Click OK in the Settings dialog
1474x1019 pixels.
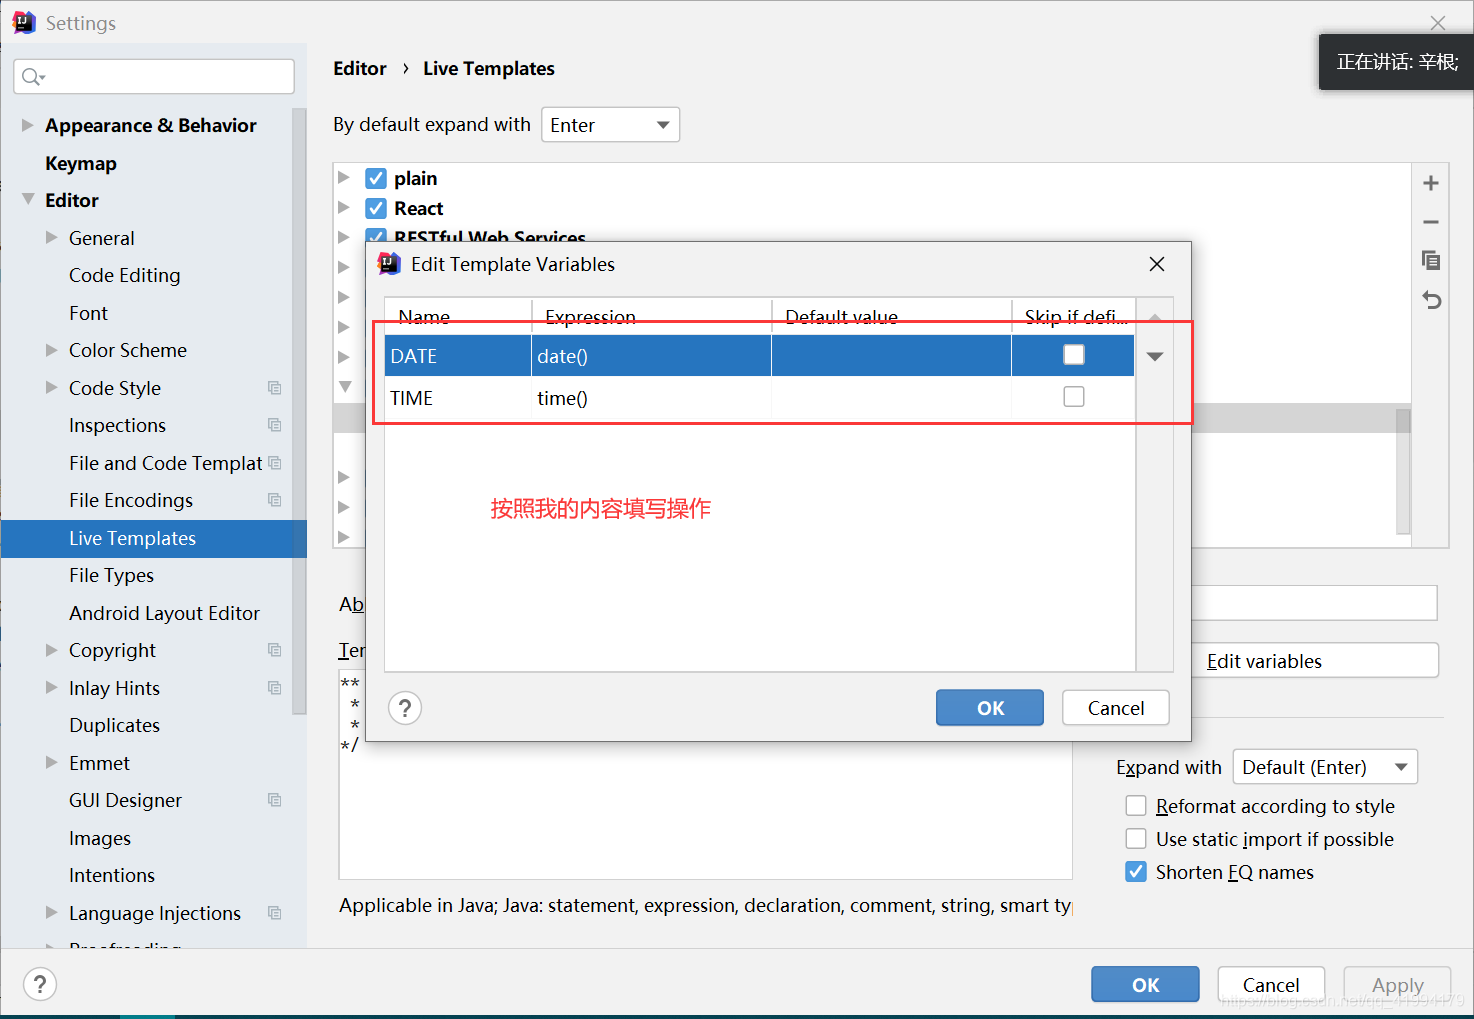[x=1145, y=984]
